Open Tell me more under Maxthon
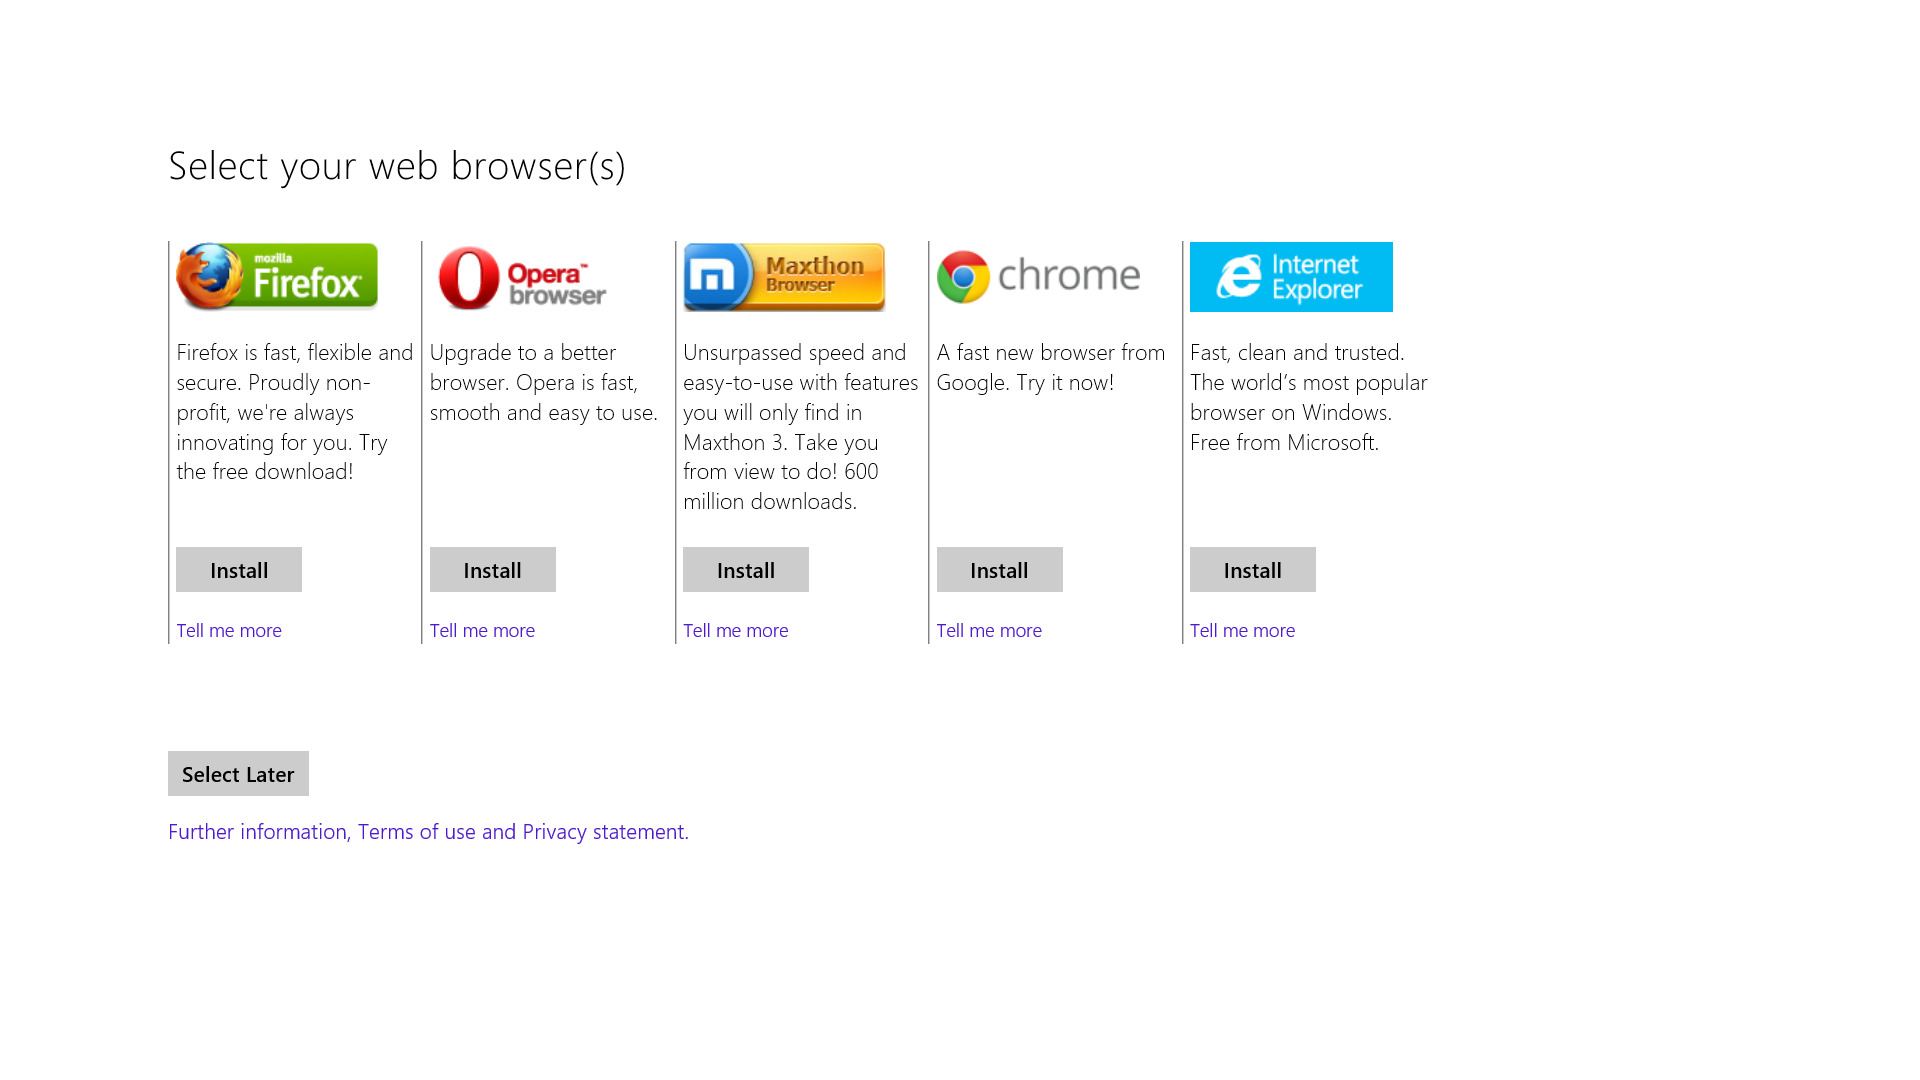The height and width of the screenshot is (1080, 1920). coord(736,631)
